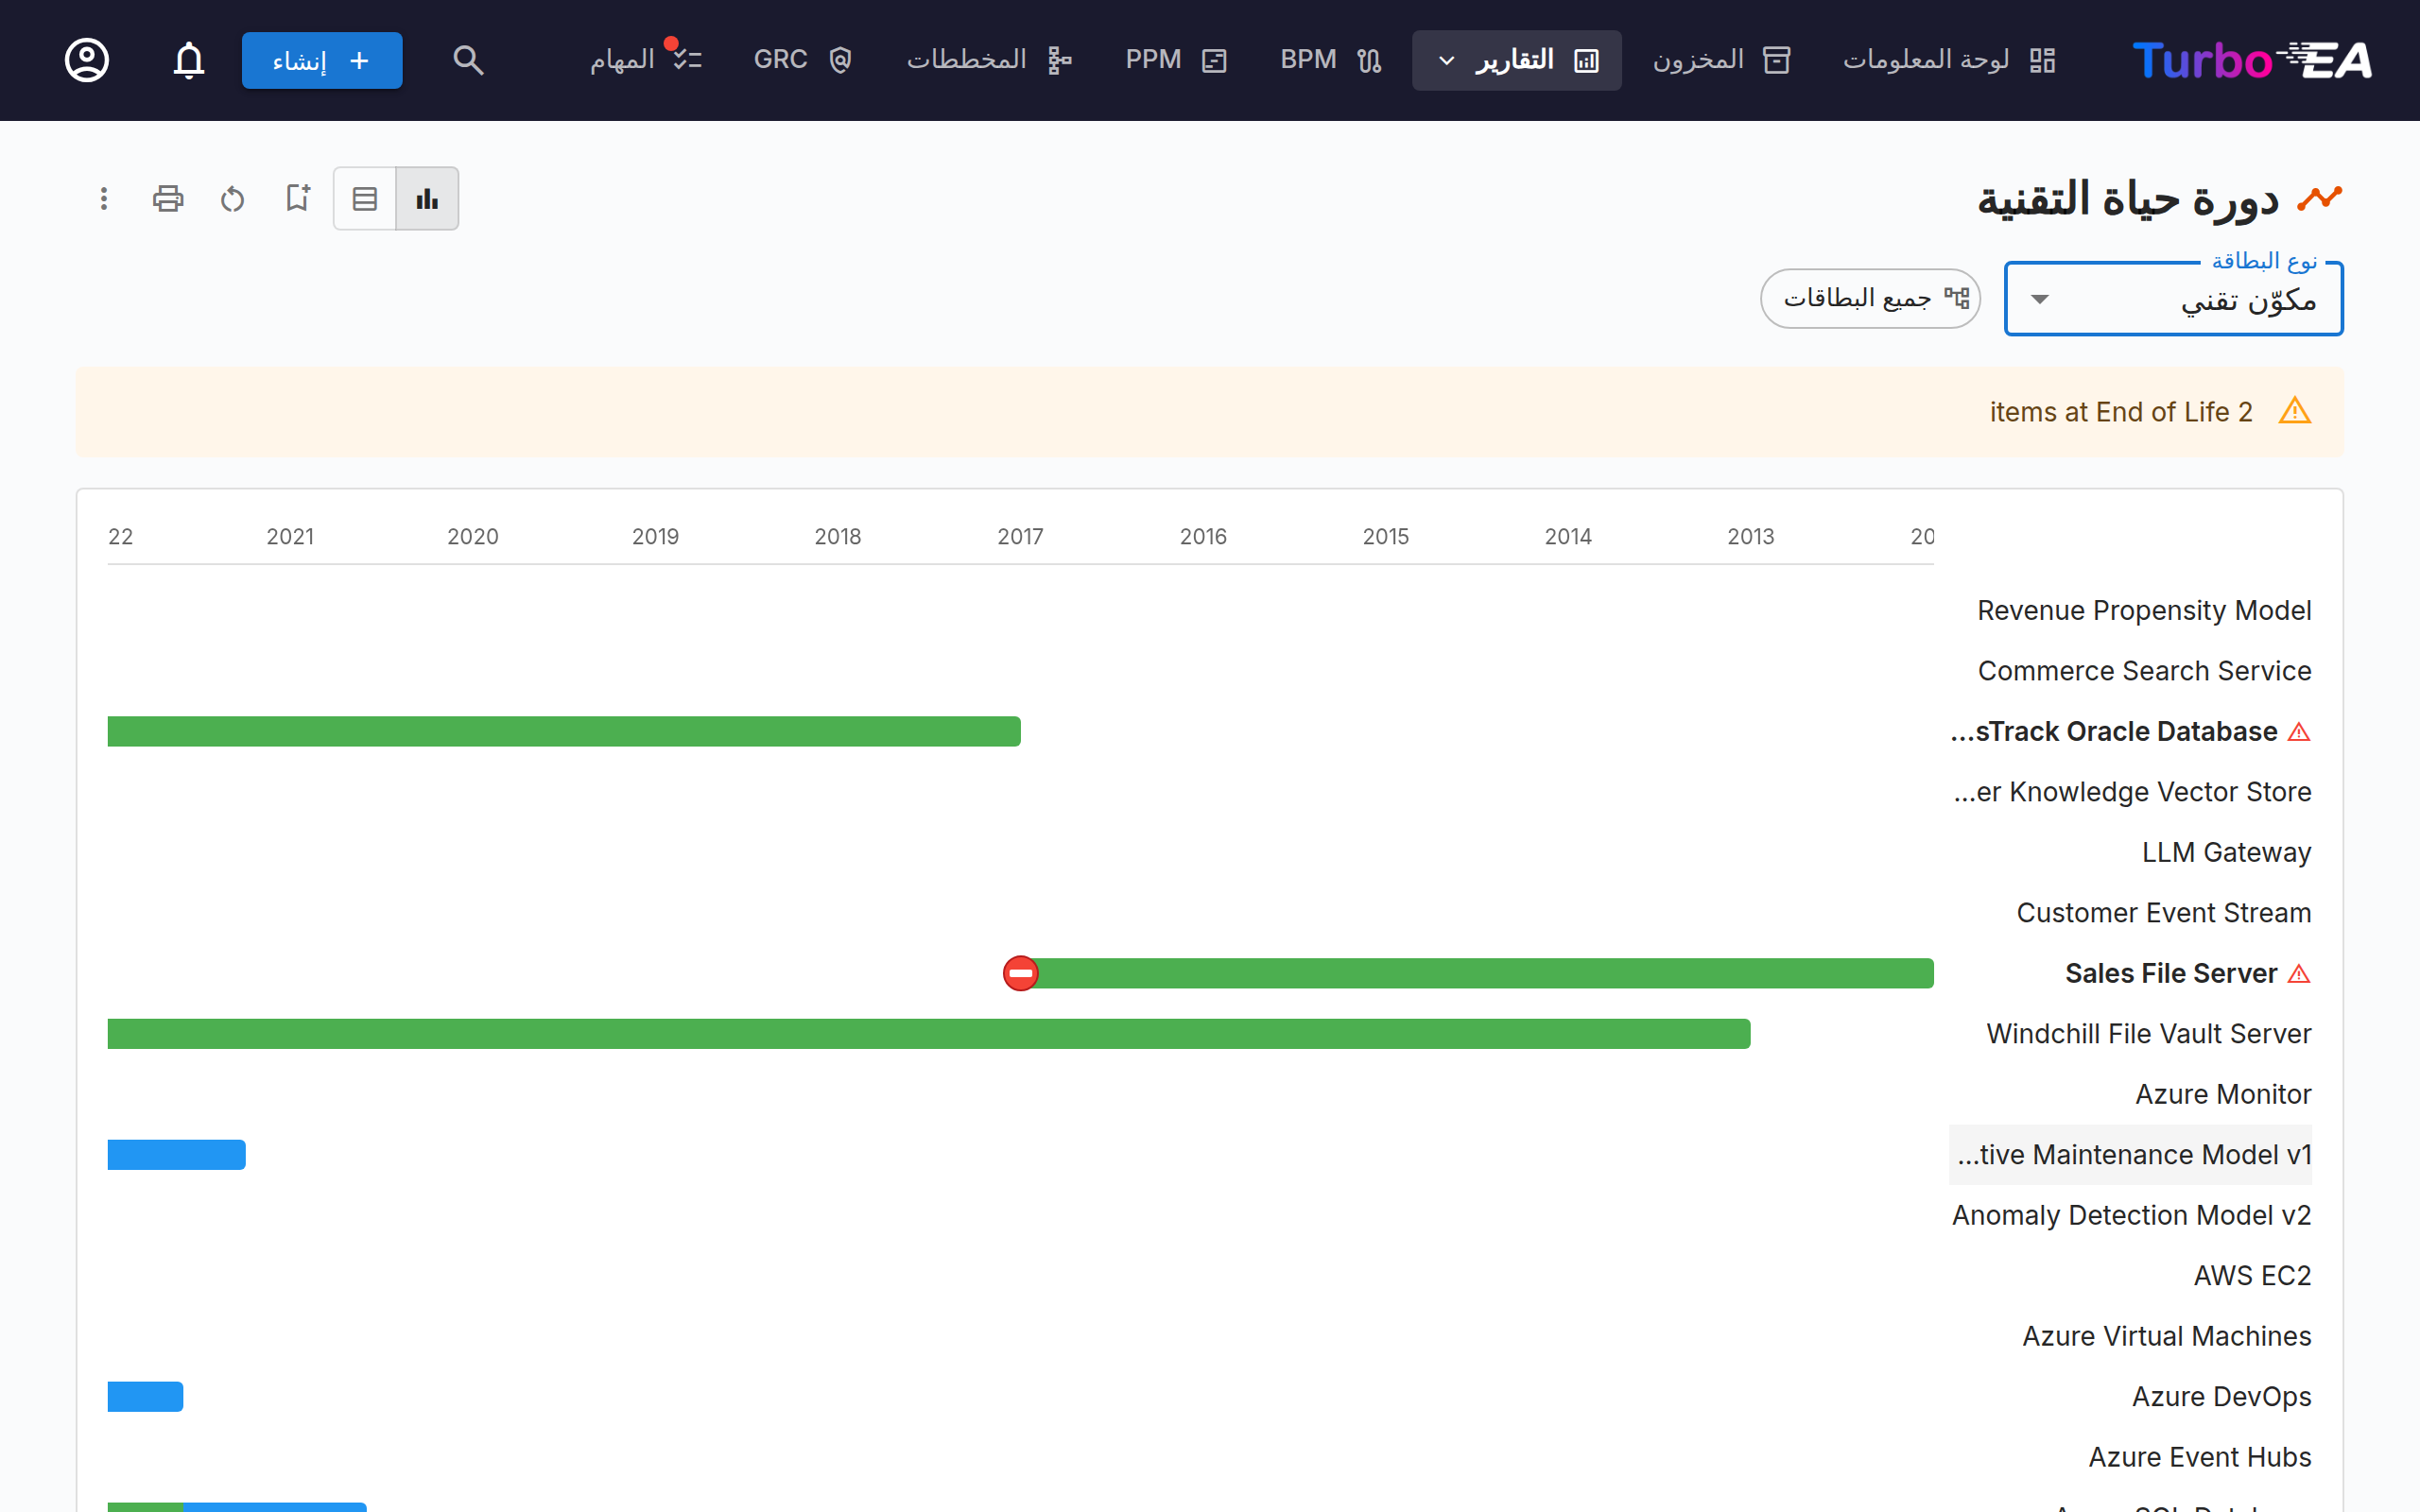Open the user account profile icon
The width and height of the screenshot is (2420, 1512).
click(87, 60)
